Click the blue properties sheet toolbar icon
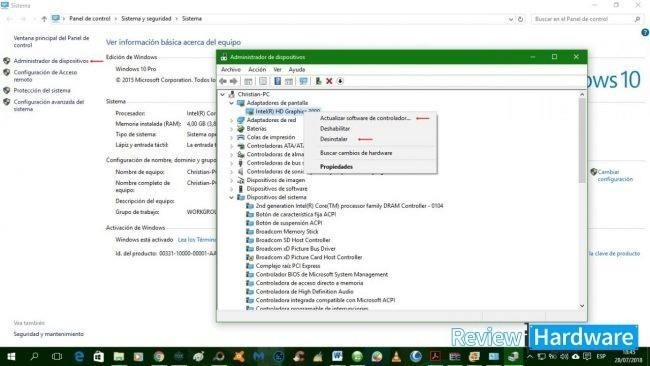The height and width of the screenshot is (366, 650). point(277,81)
